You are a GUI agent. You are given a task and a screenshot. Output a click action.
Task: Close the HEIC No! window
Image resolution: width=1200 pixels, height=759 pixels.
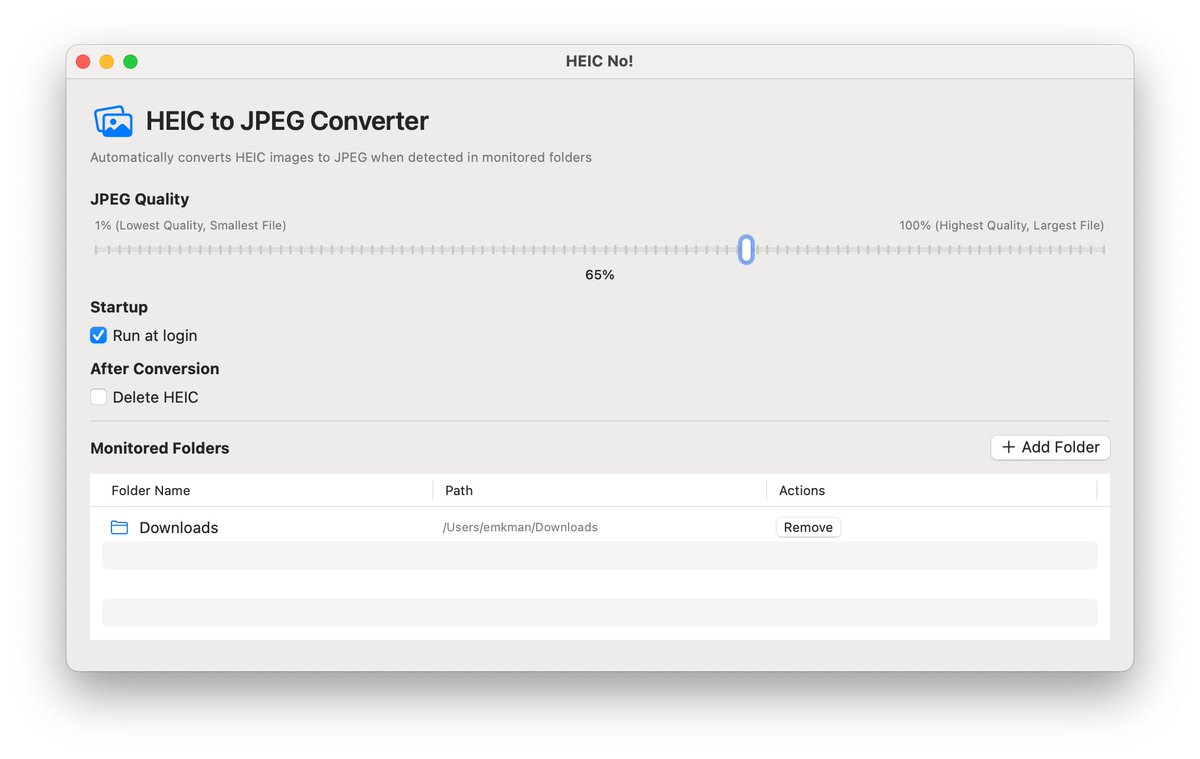coord(83,62)
